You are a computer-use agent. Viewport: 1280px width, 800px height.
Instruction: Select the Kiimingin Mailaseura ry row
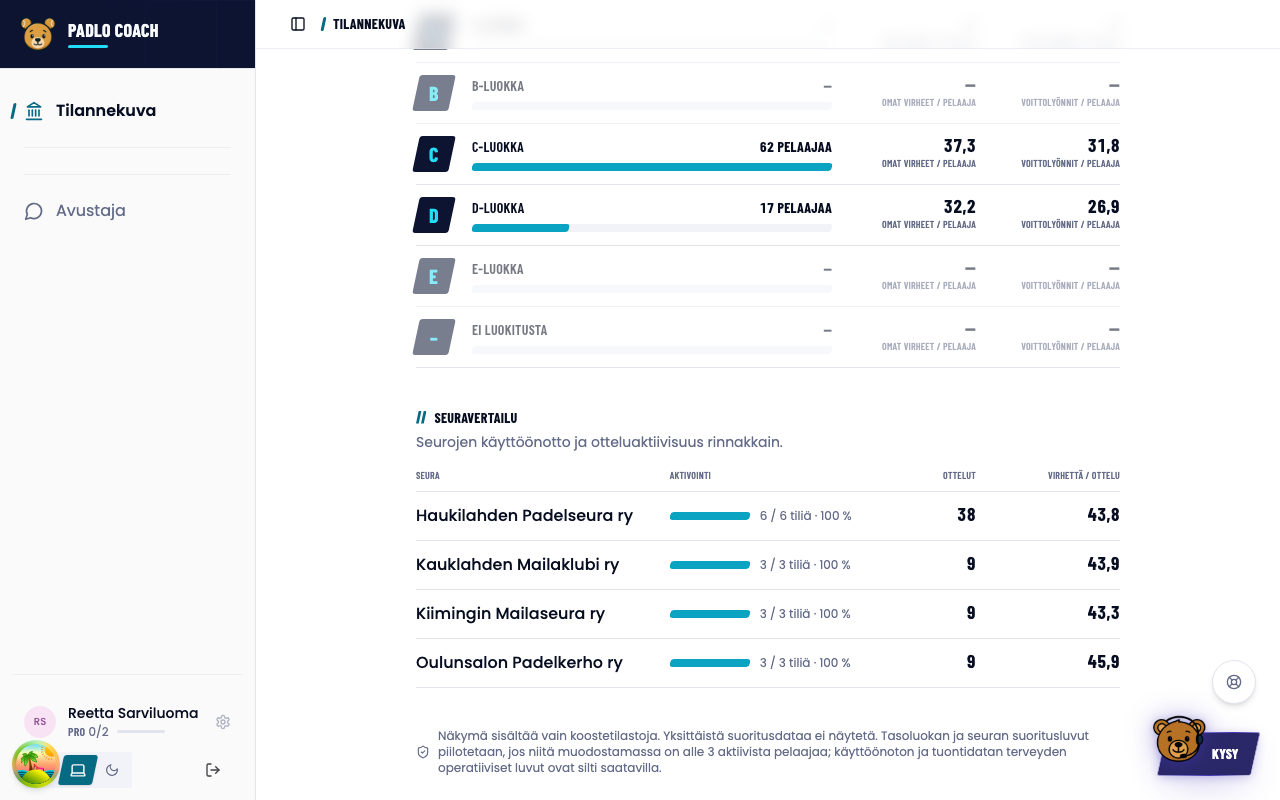(x=768, y=614)
